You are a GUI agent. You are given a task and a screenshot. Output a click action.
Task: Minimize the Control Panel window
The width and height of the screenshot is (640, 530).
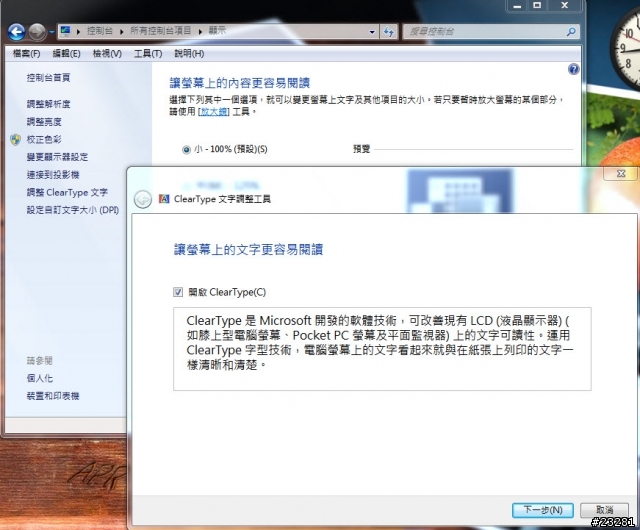coord(517,6)
